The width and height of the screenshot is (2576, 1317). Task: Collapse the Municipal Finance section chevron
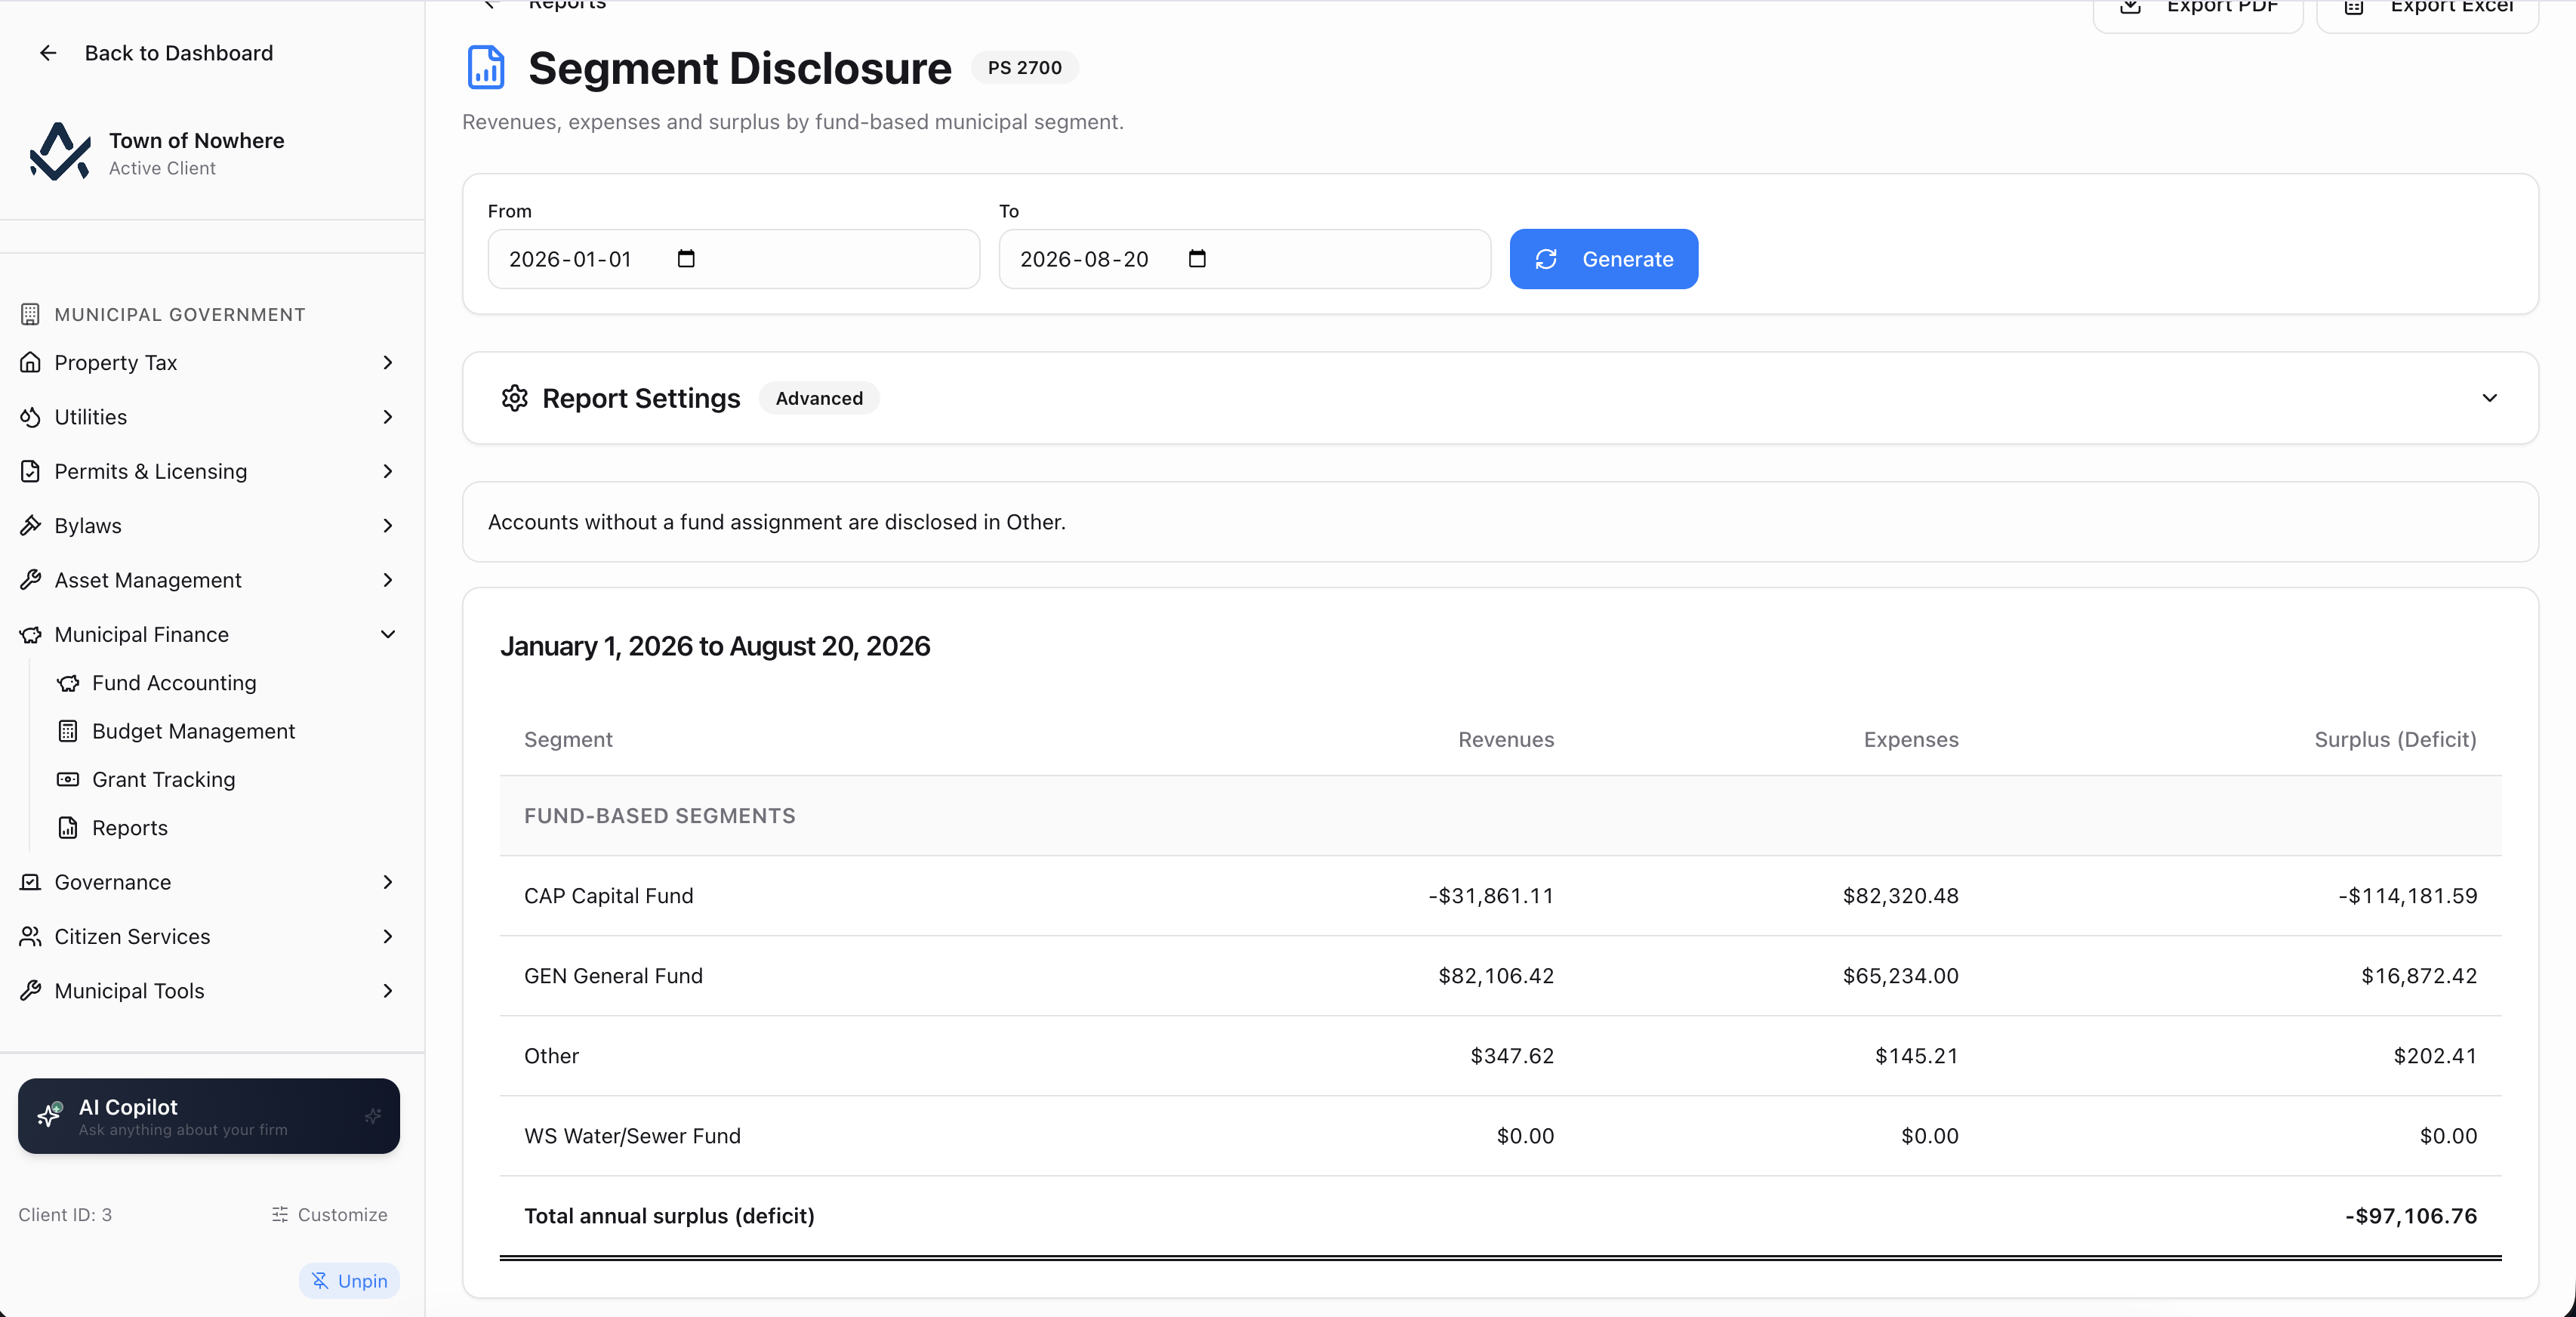coord(388,634)
